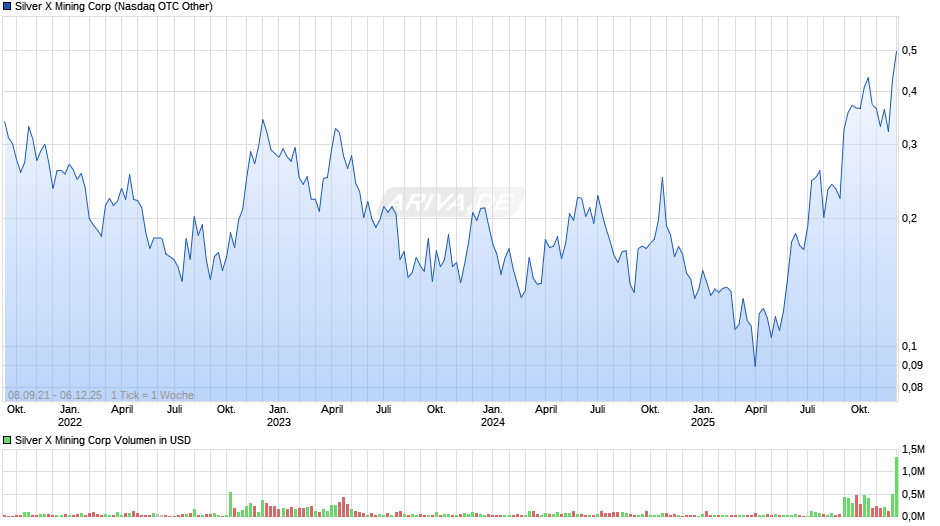
Task: Click the price axis label '0,3'
Action: [x=909, y=145]
